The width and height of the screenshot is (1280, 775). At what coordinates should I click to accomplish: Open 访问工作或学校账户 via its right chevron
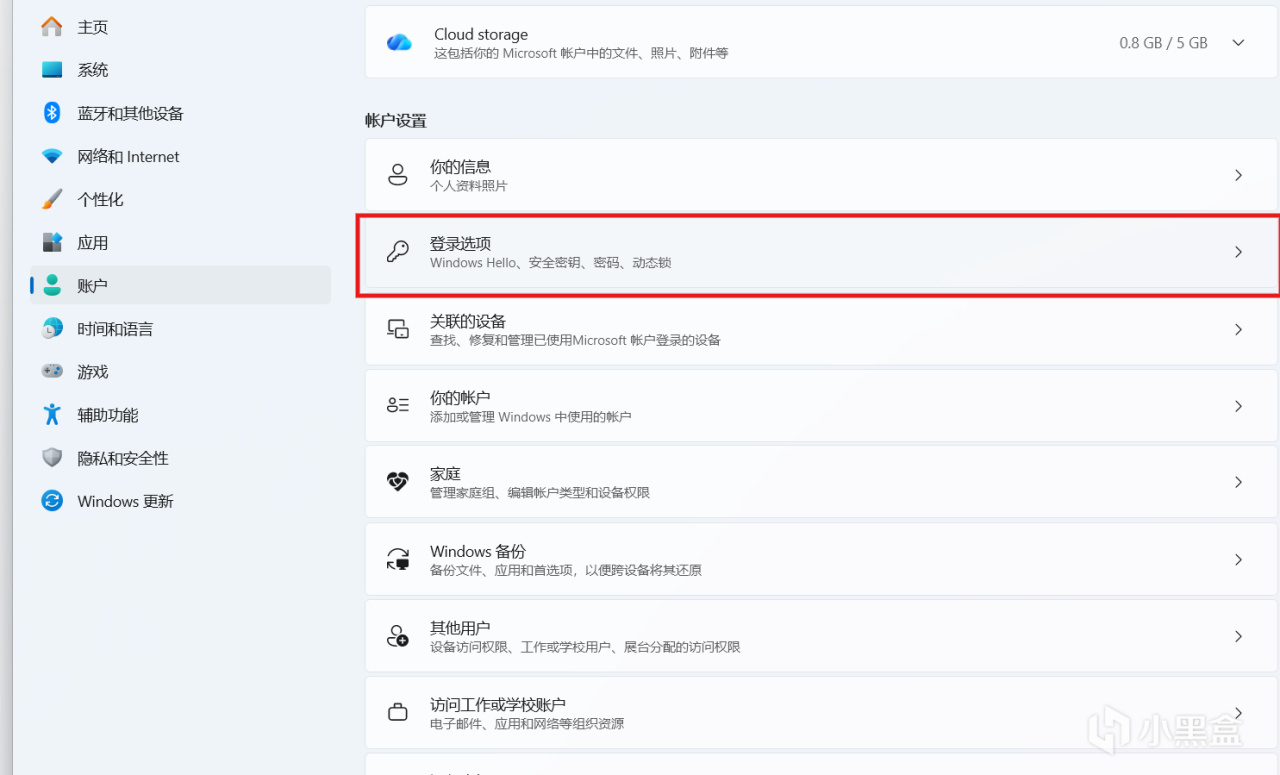[x=1238, y=712]
